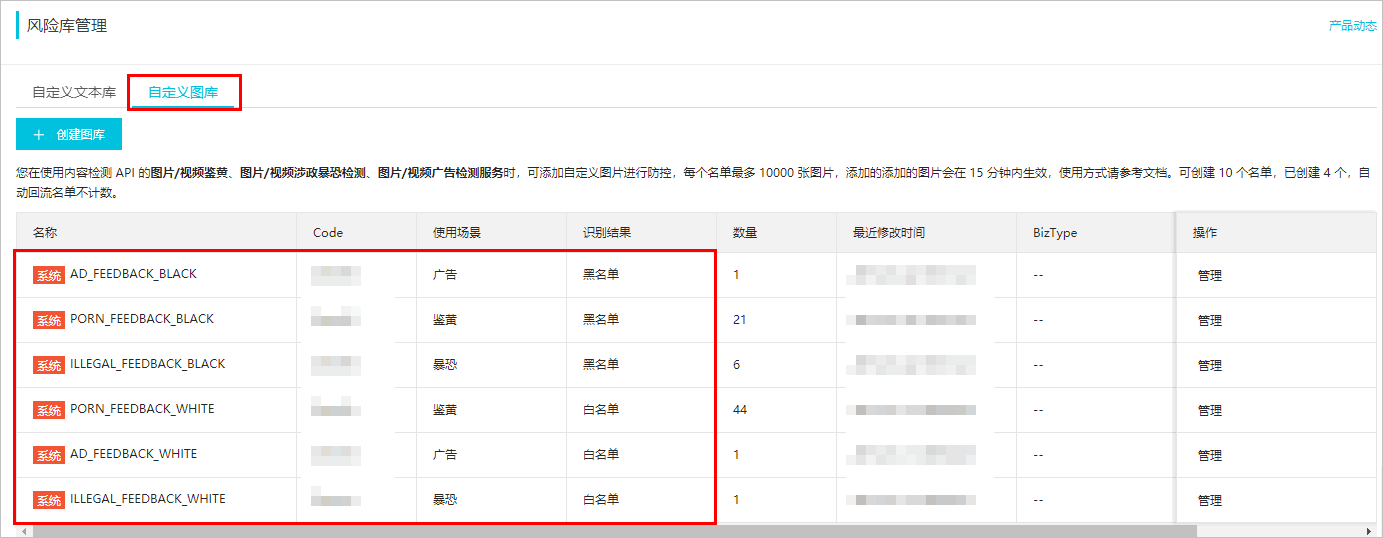Viewport: 1383px width, 538px height.
Task: Click 鉴黄 scene in PORN_FEEDBACK_BLACK row
Action: [445, 320]
